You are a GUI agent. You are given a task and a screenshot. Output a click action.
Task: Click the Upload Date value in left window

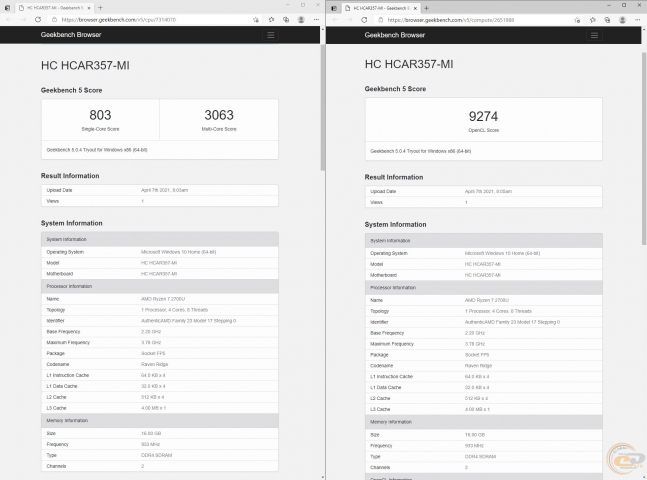164,190
